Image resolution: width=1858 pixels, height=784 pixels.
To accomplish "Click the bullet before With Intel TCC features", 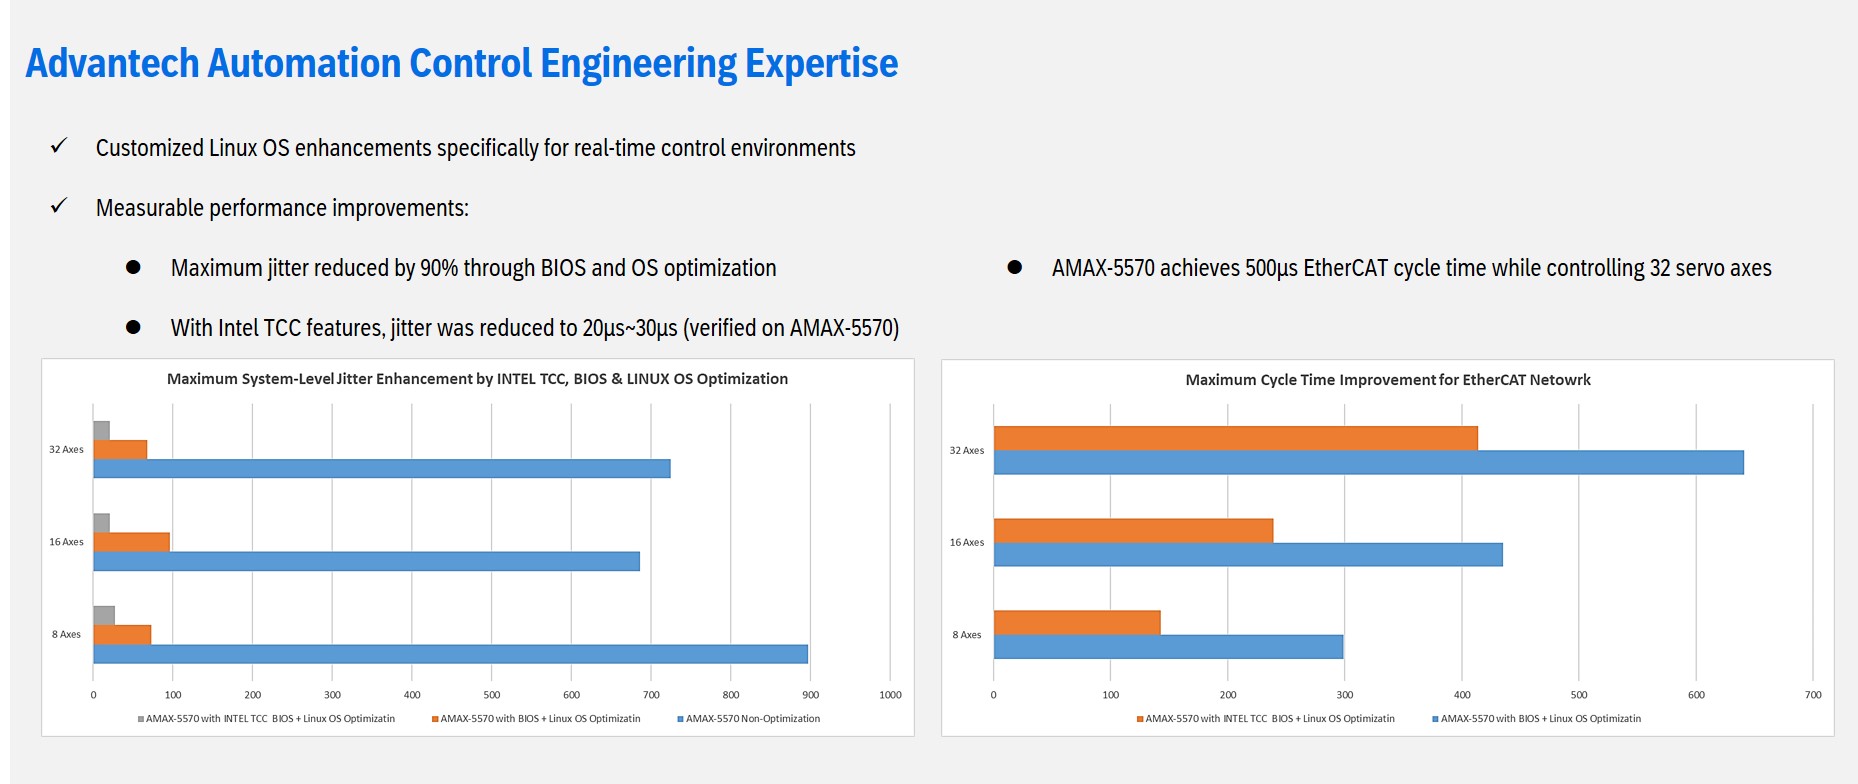I will pyautogui.click(x=133, y=327).
